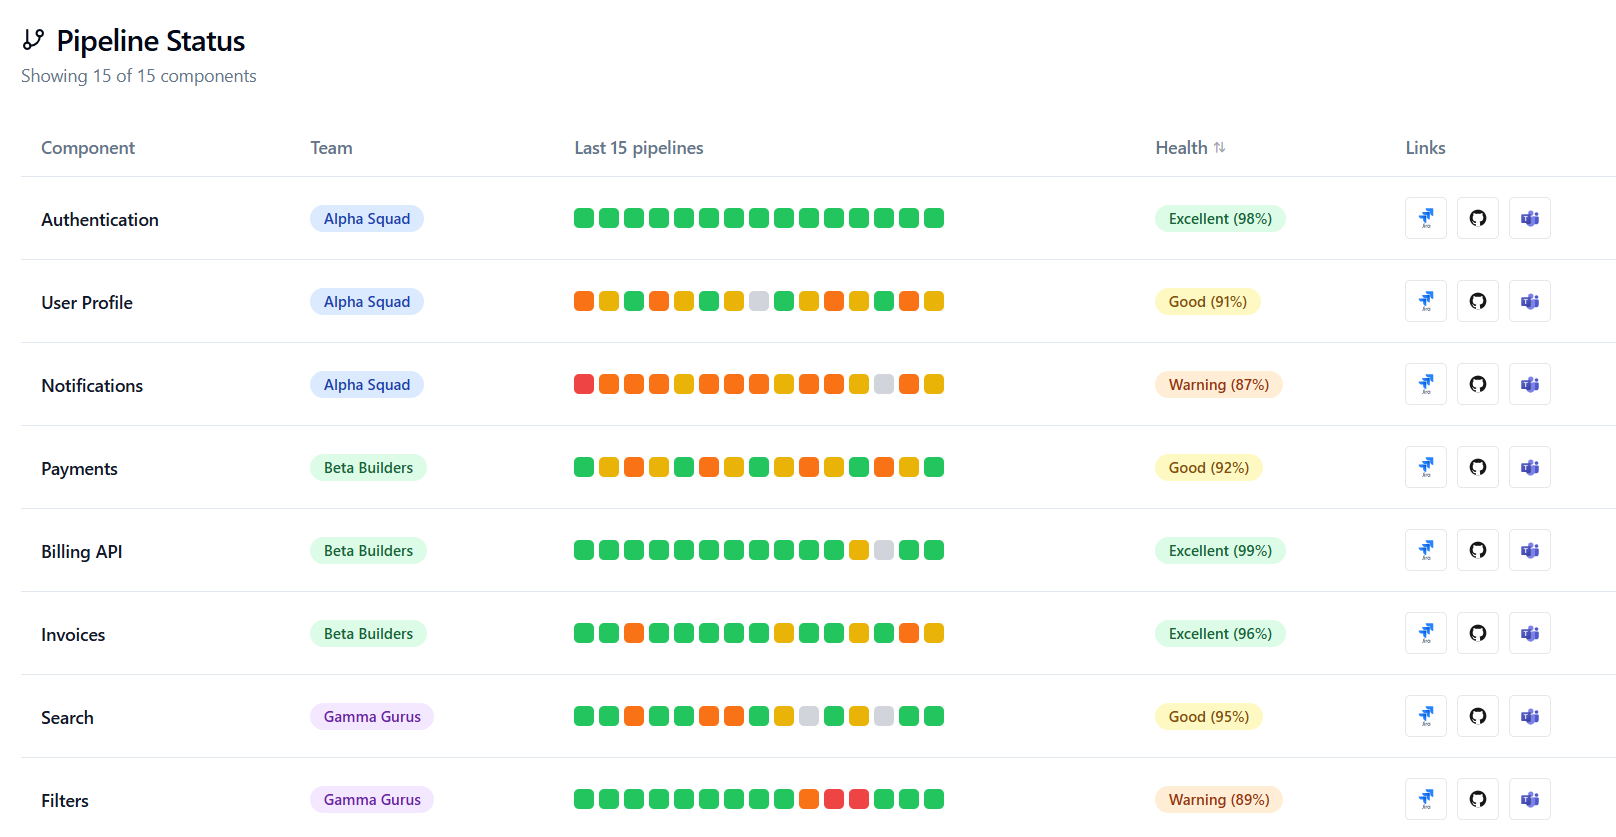1616x837 pixels.
Task: Open Teams channel for Authentication
Action: coord(1530,218)
